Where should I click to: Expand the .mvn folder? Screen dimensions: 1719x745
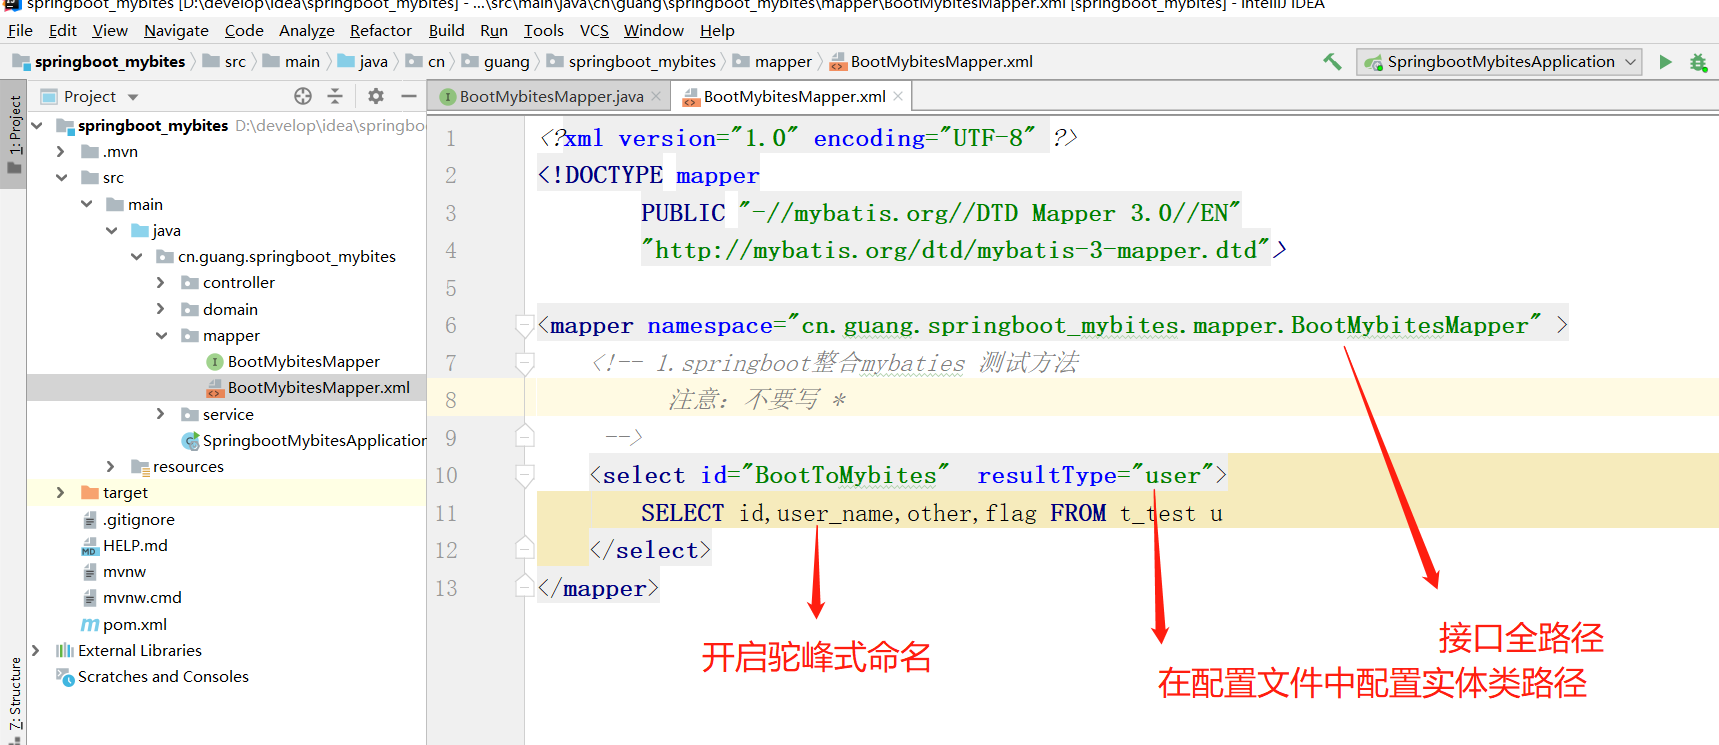point(61,151)
